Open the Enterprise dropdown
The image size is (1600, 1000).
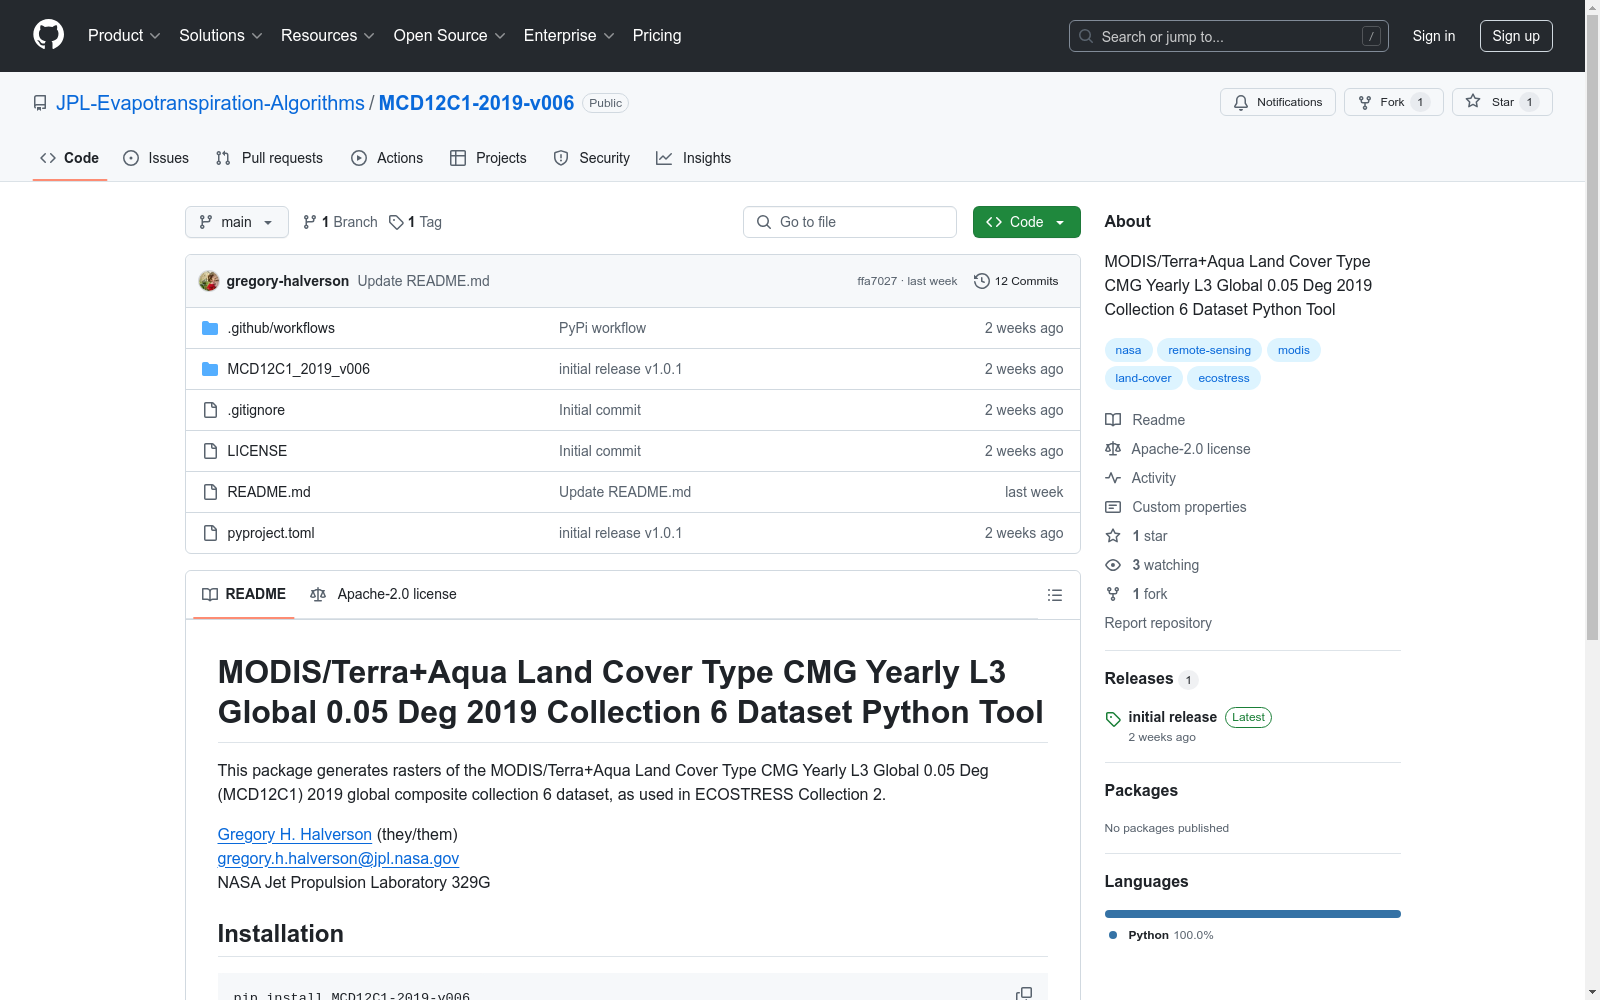point(569,35)
